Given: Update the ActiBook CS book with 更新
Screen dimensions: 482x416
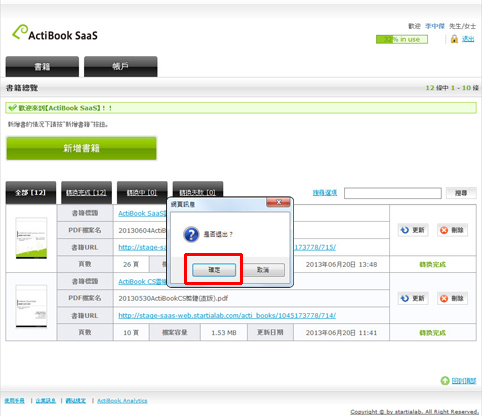Looking at the screenshot, I should click(x=413, y=298).
